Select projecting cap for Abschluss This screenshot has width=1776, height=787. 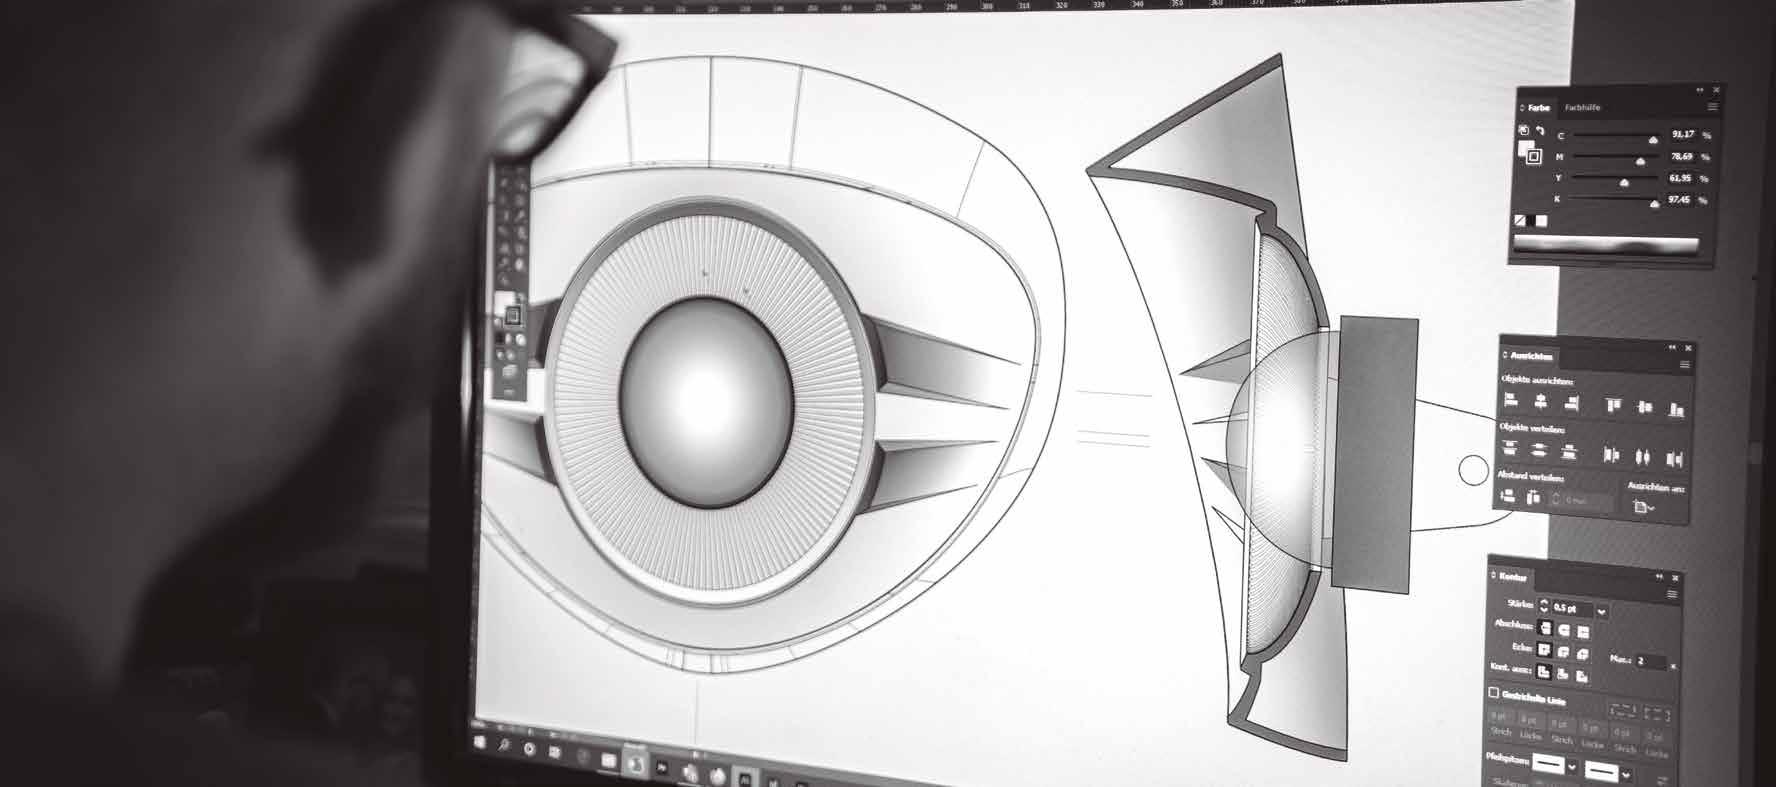click(1583, 632)
